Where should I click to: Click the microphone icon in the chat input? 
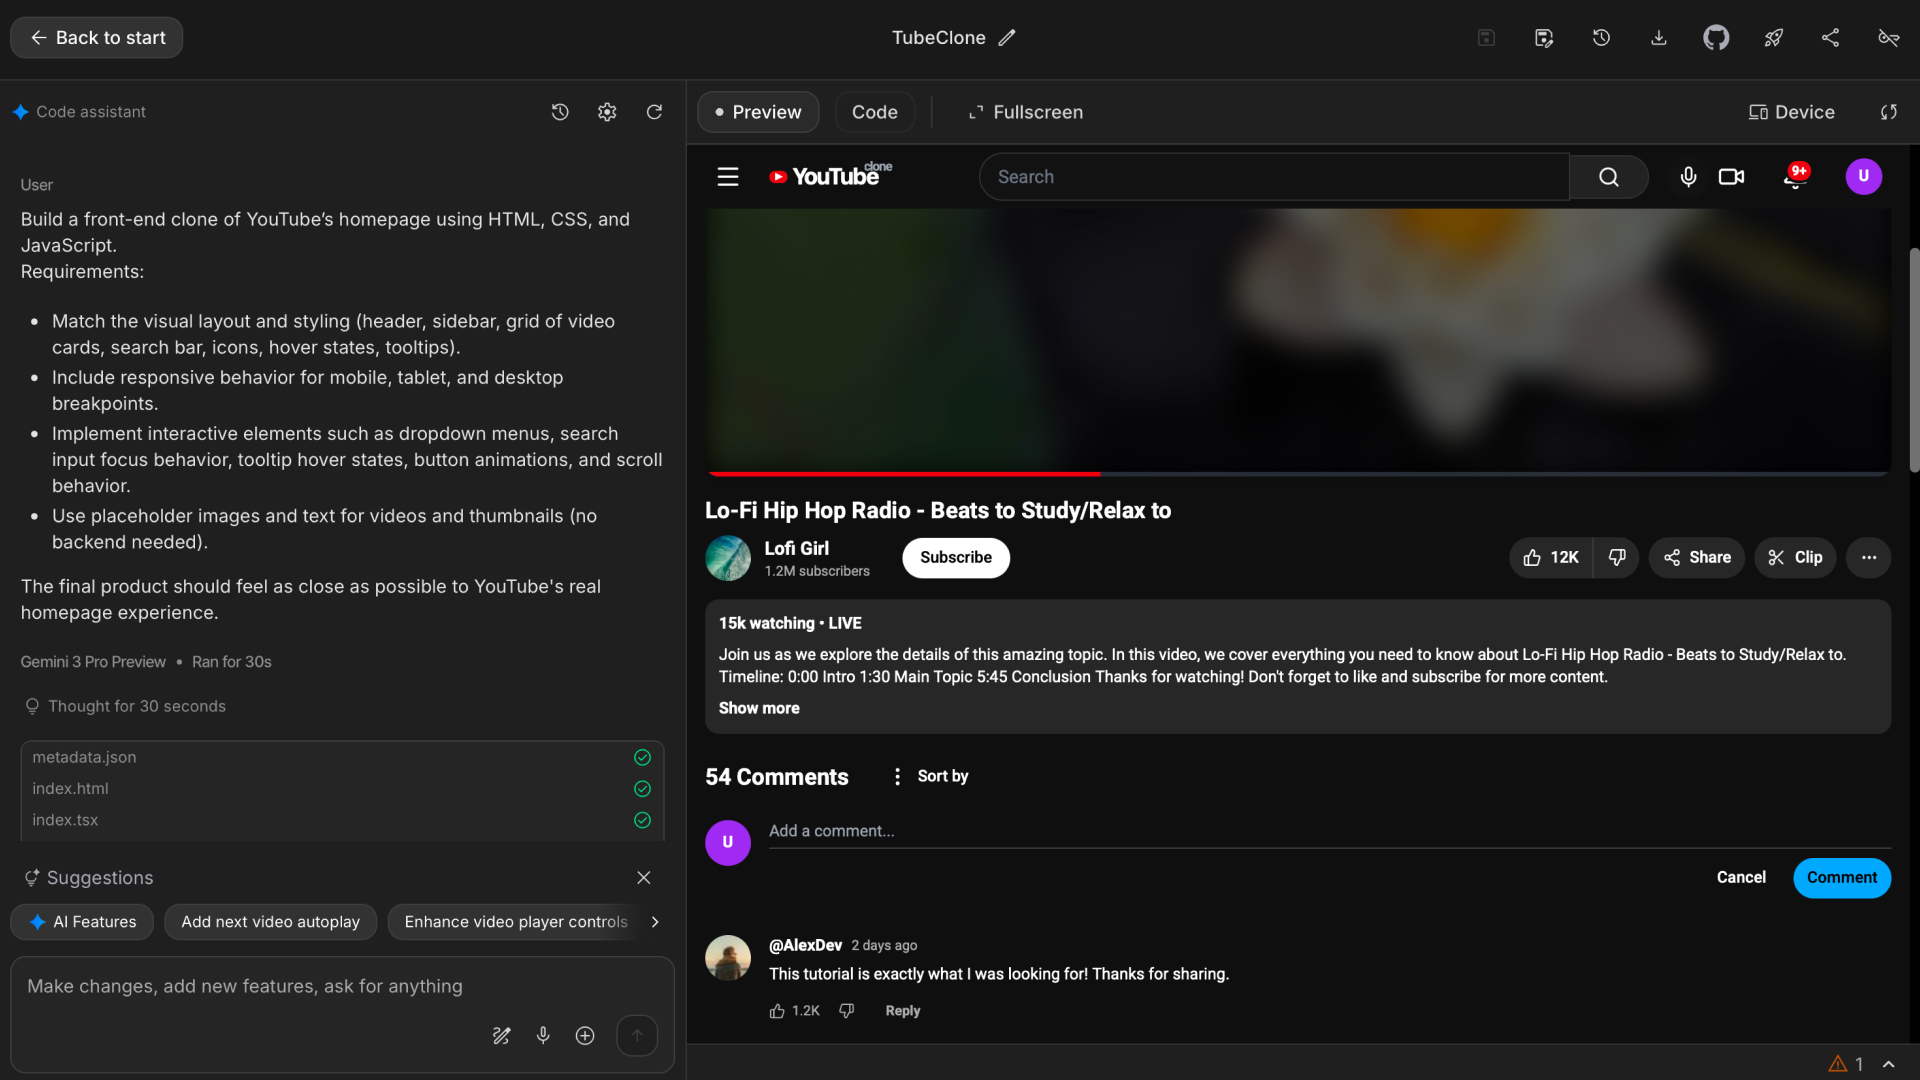pyautogui.click(x=543, y=1036)
